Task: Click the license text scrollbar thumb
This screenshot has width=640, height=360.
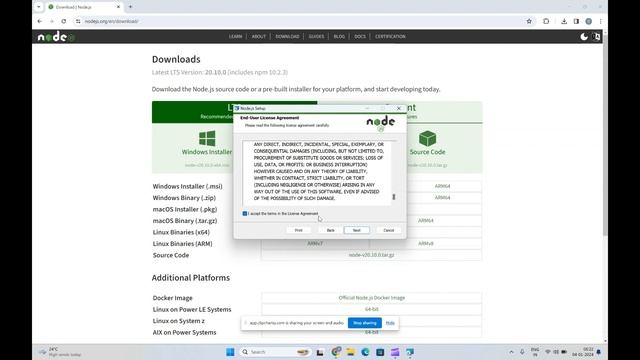Action: click(x=394, y=197)
